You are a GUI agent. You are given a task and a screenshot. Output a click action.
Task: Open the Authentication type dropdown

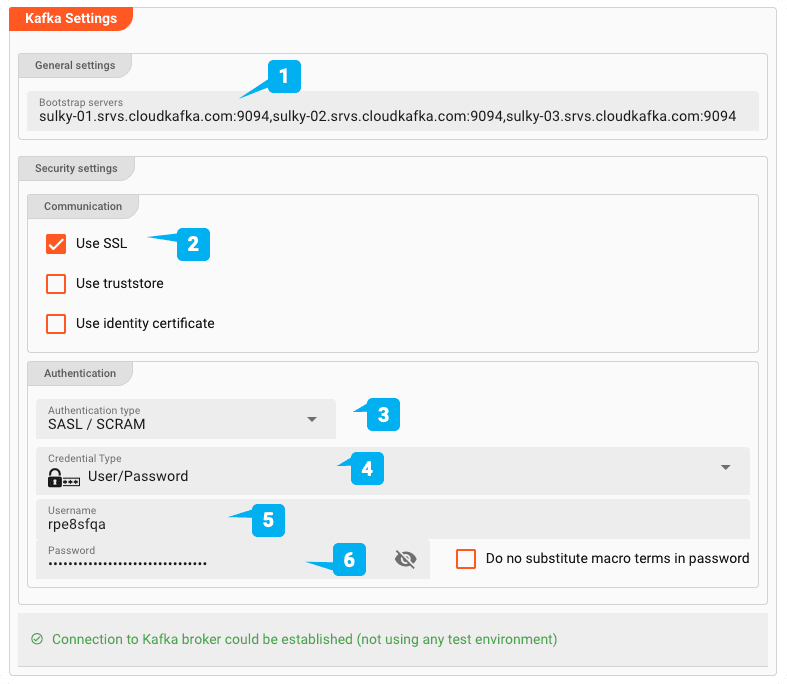(x=186, y=419)
